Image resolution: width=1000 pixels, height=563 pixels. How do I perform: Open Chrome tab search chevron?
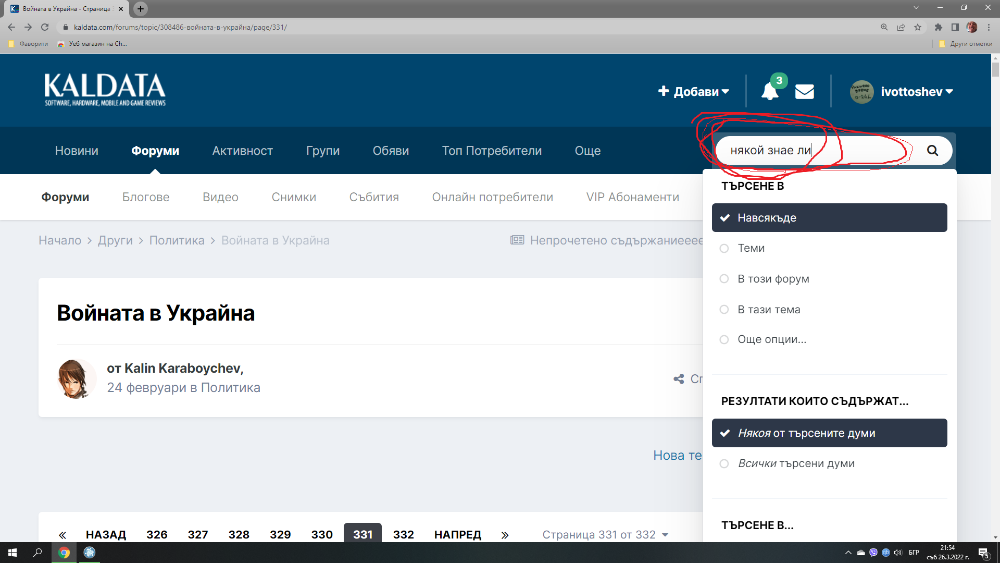(x=916, y=8)
